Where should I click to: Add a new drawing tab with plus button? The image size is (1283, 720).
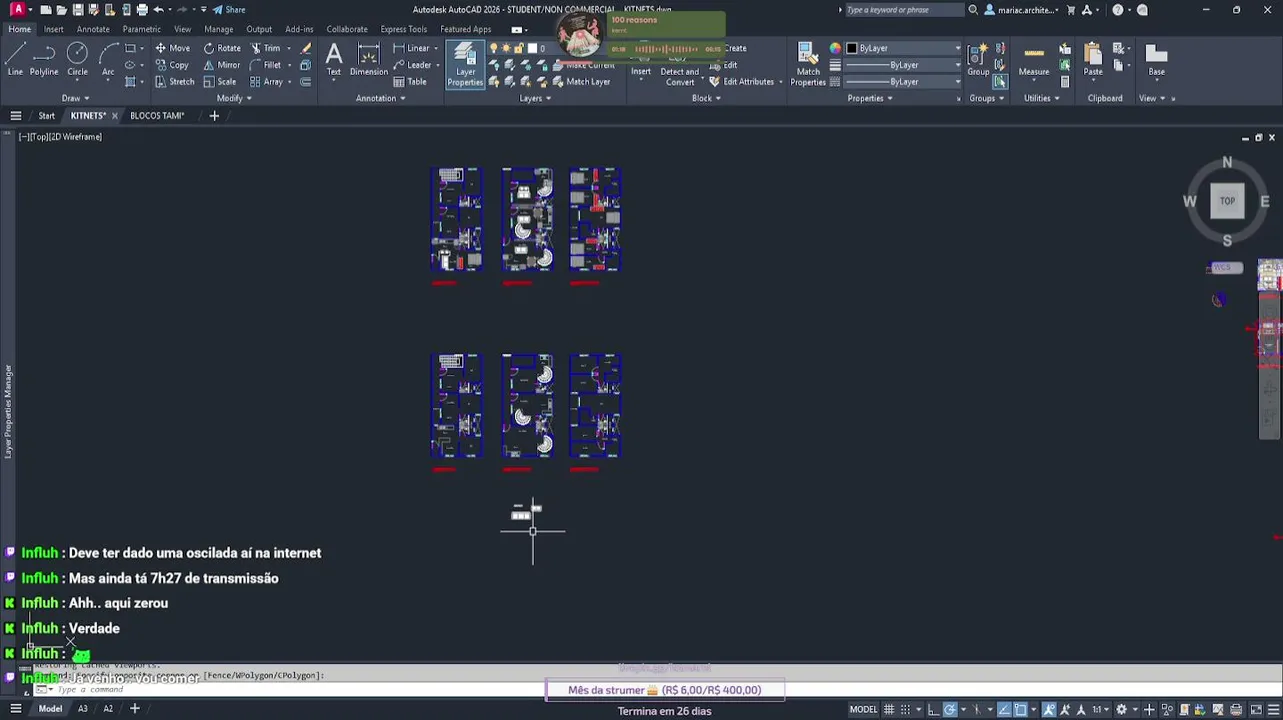click(x=214, y=116)
